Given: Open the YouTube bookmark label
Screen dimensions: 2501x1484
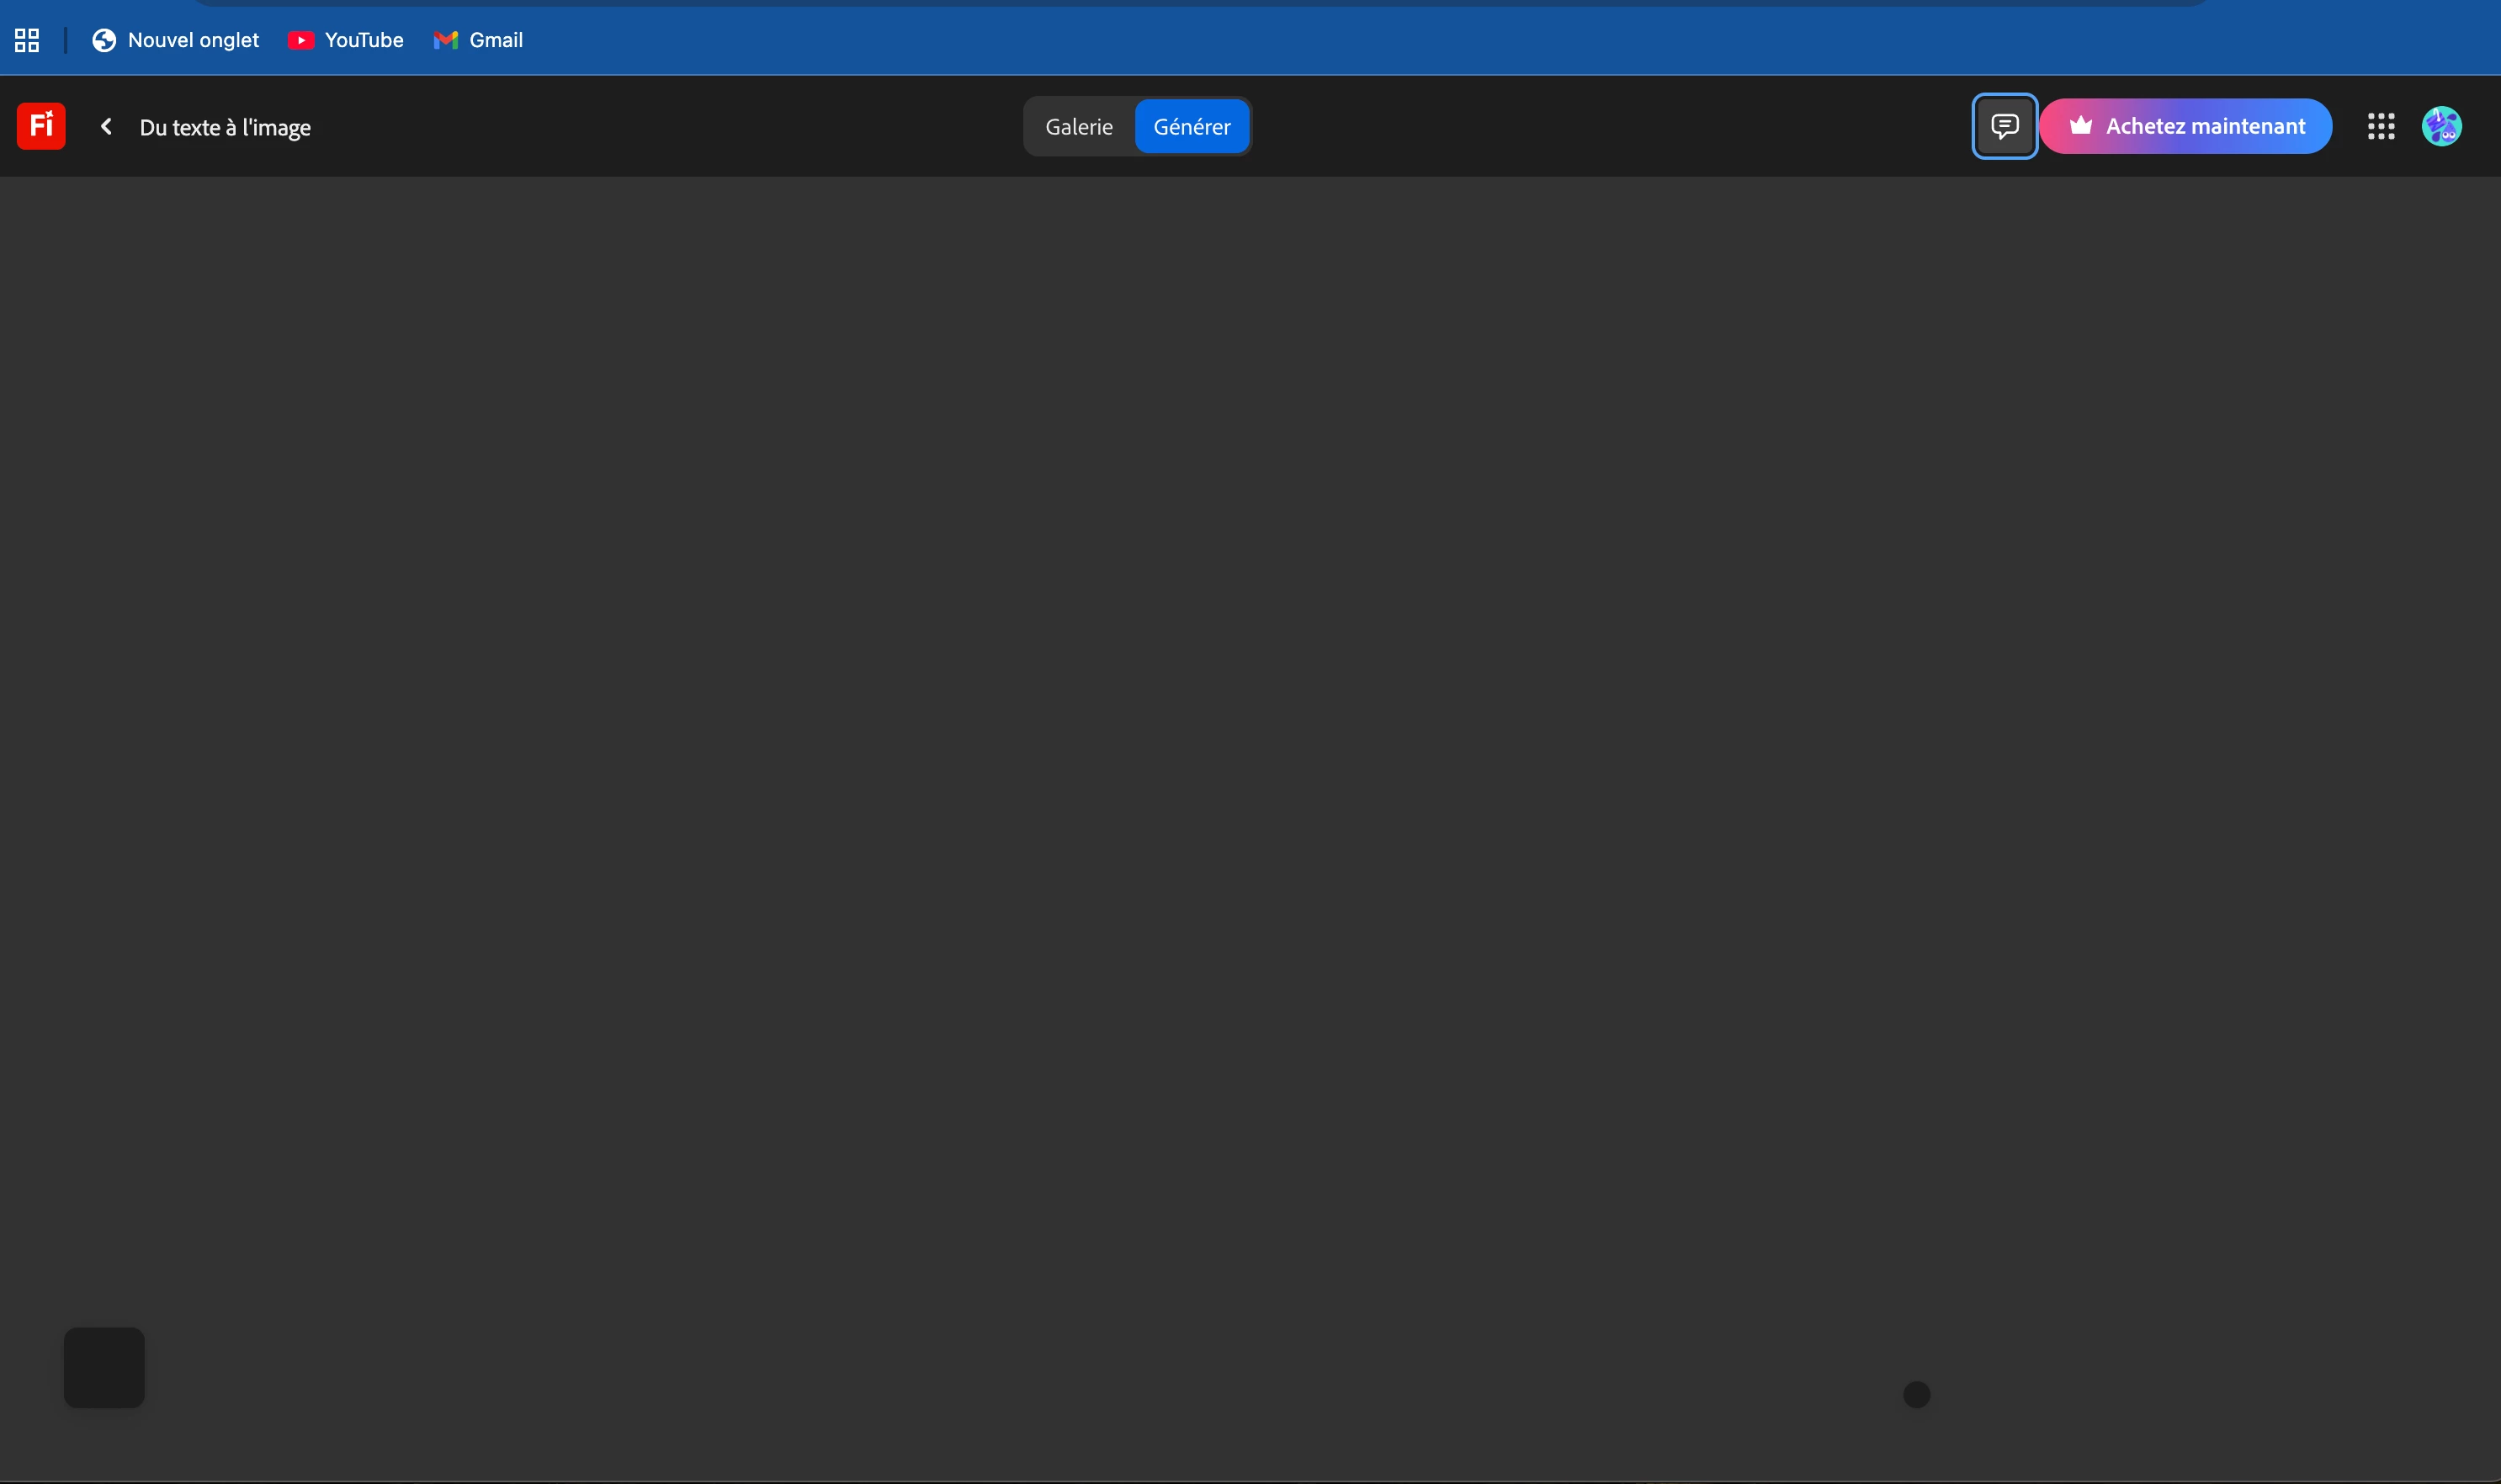Looking at the screenshot, I should coord(364,40).
